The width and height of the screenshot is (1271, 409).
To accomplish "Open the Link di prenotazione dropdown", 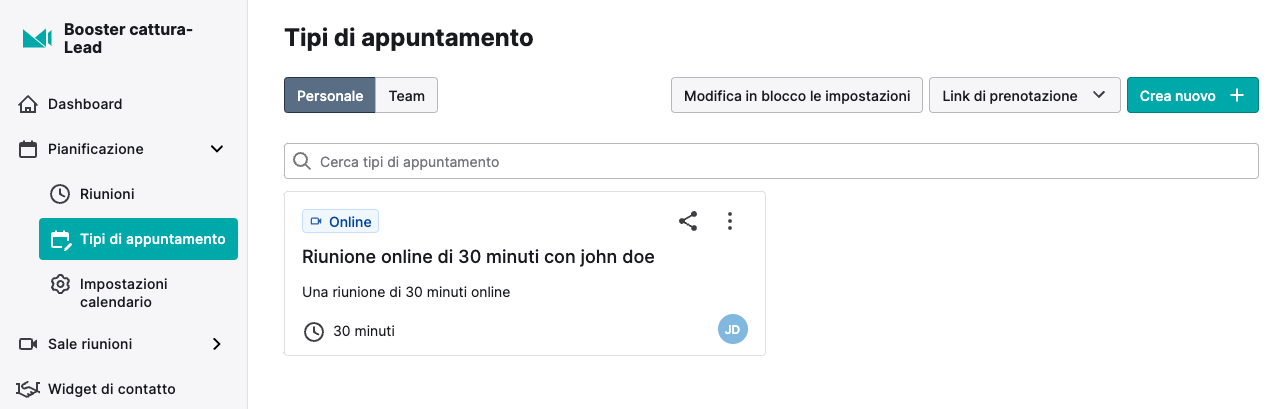I will pos(1025,96).
